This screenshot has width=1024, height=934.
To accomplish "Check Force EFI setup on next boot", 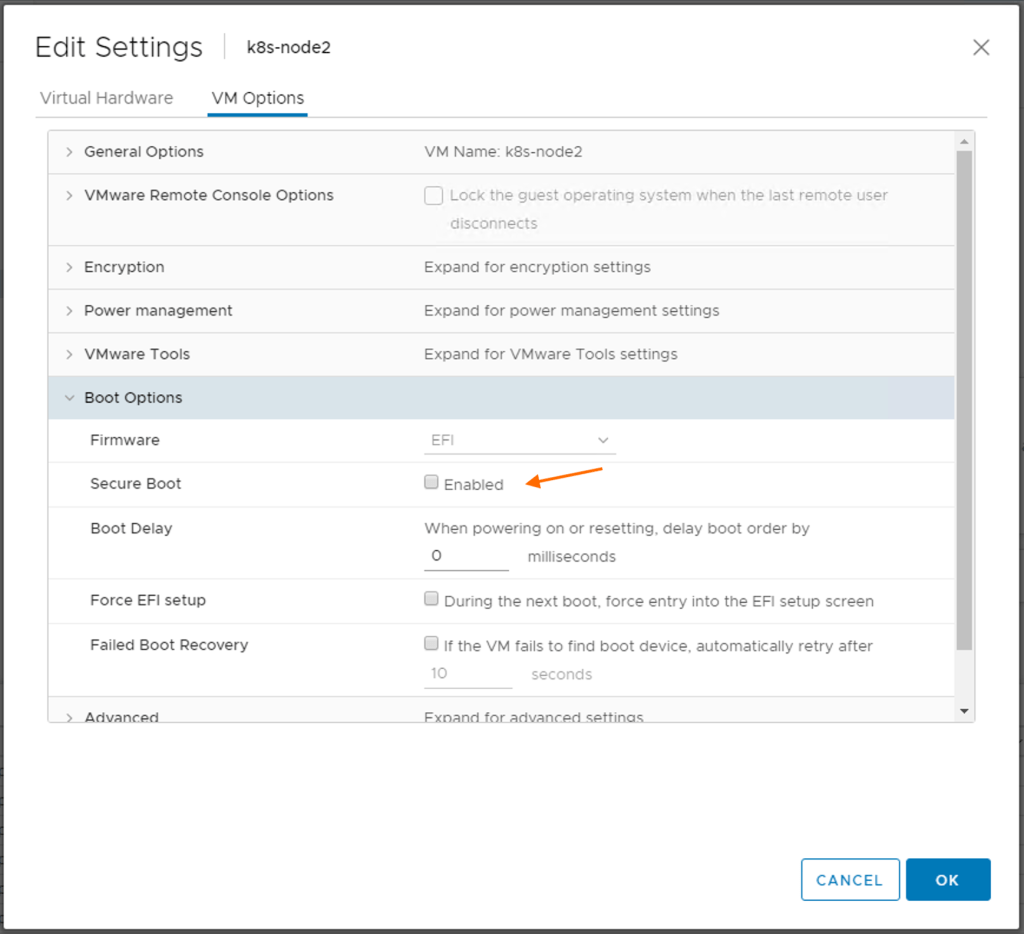I will (x=432, y=600).
